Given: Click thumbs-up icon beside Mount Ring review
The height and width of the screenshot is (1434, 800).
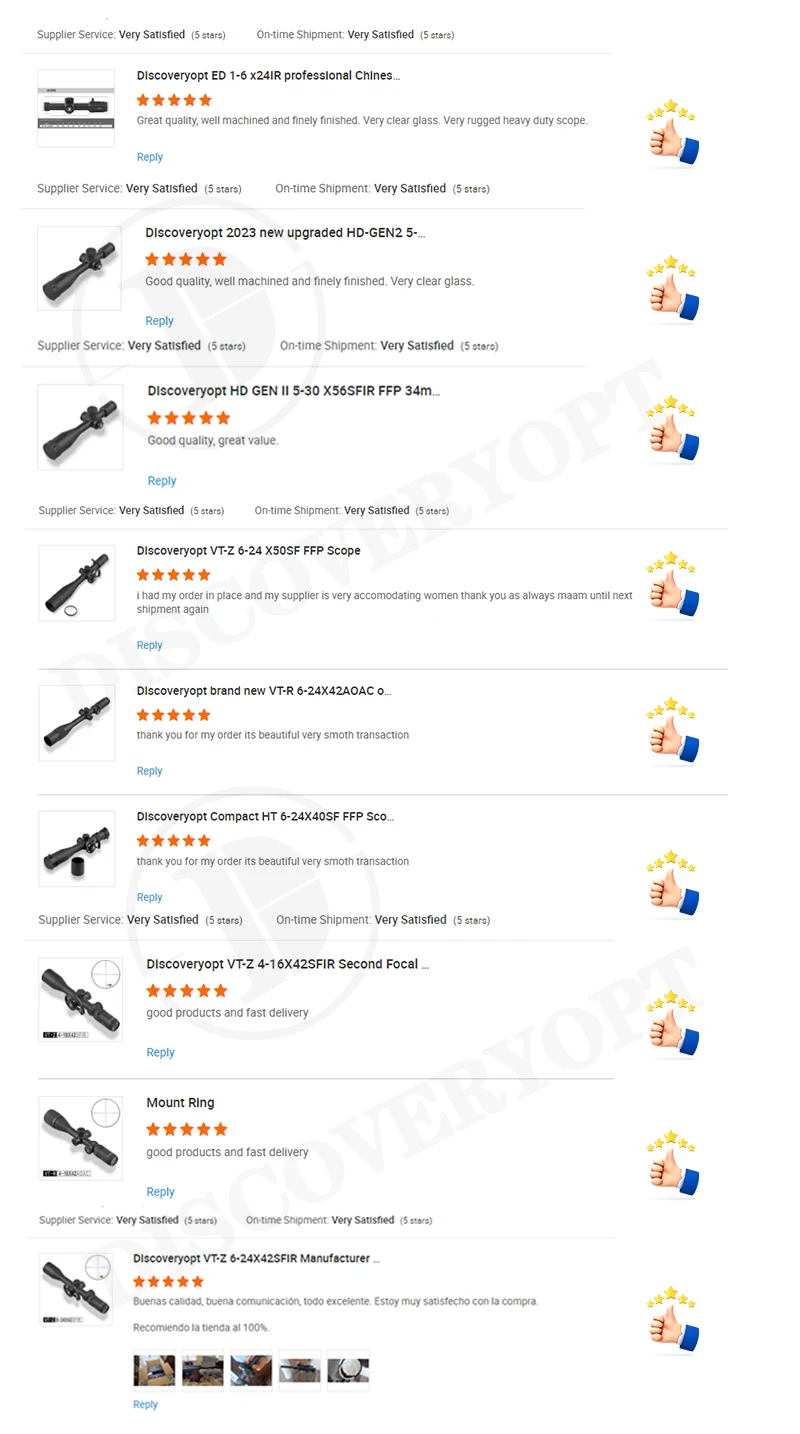Looking at the screenshot, I should coord(672,1165).
